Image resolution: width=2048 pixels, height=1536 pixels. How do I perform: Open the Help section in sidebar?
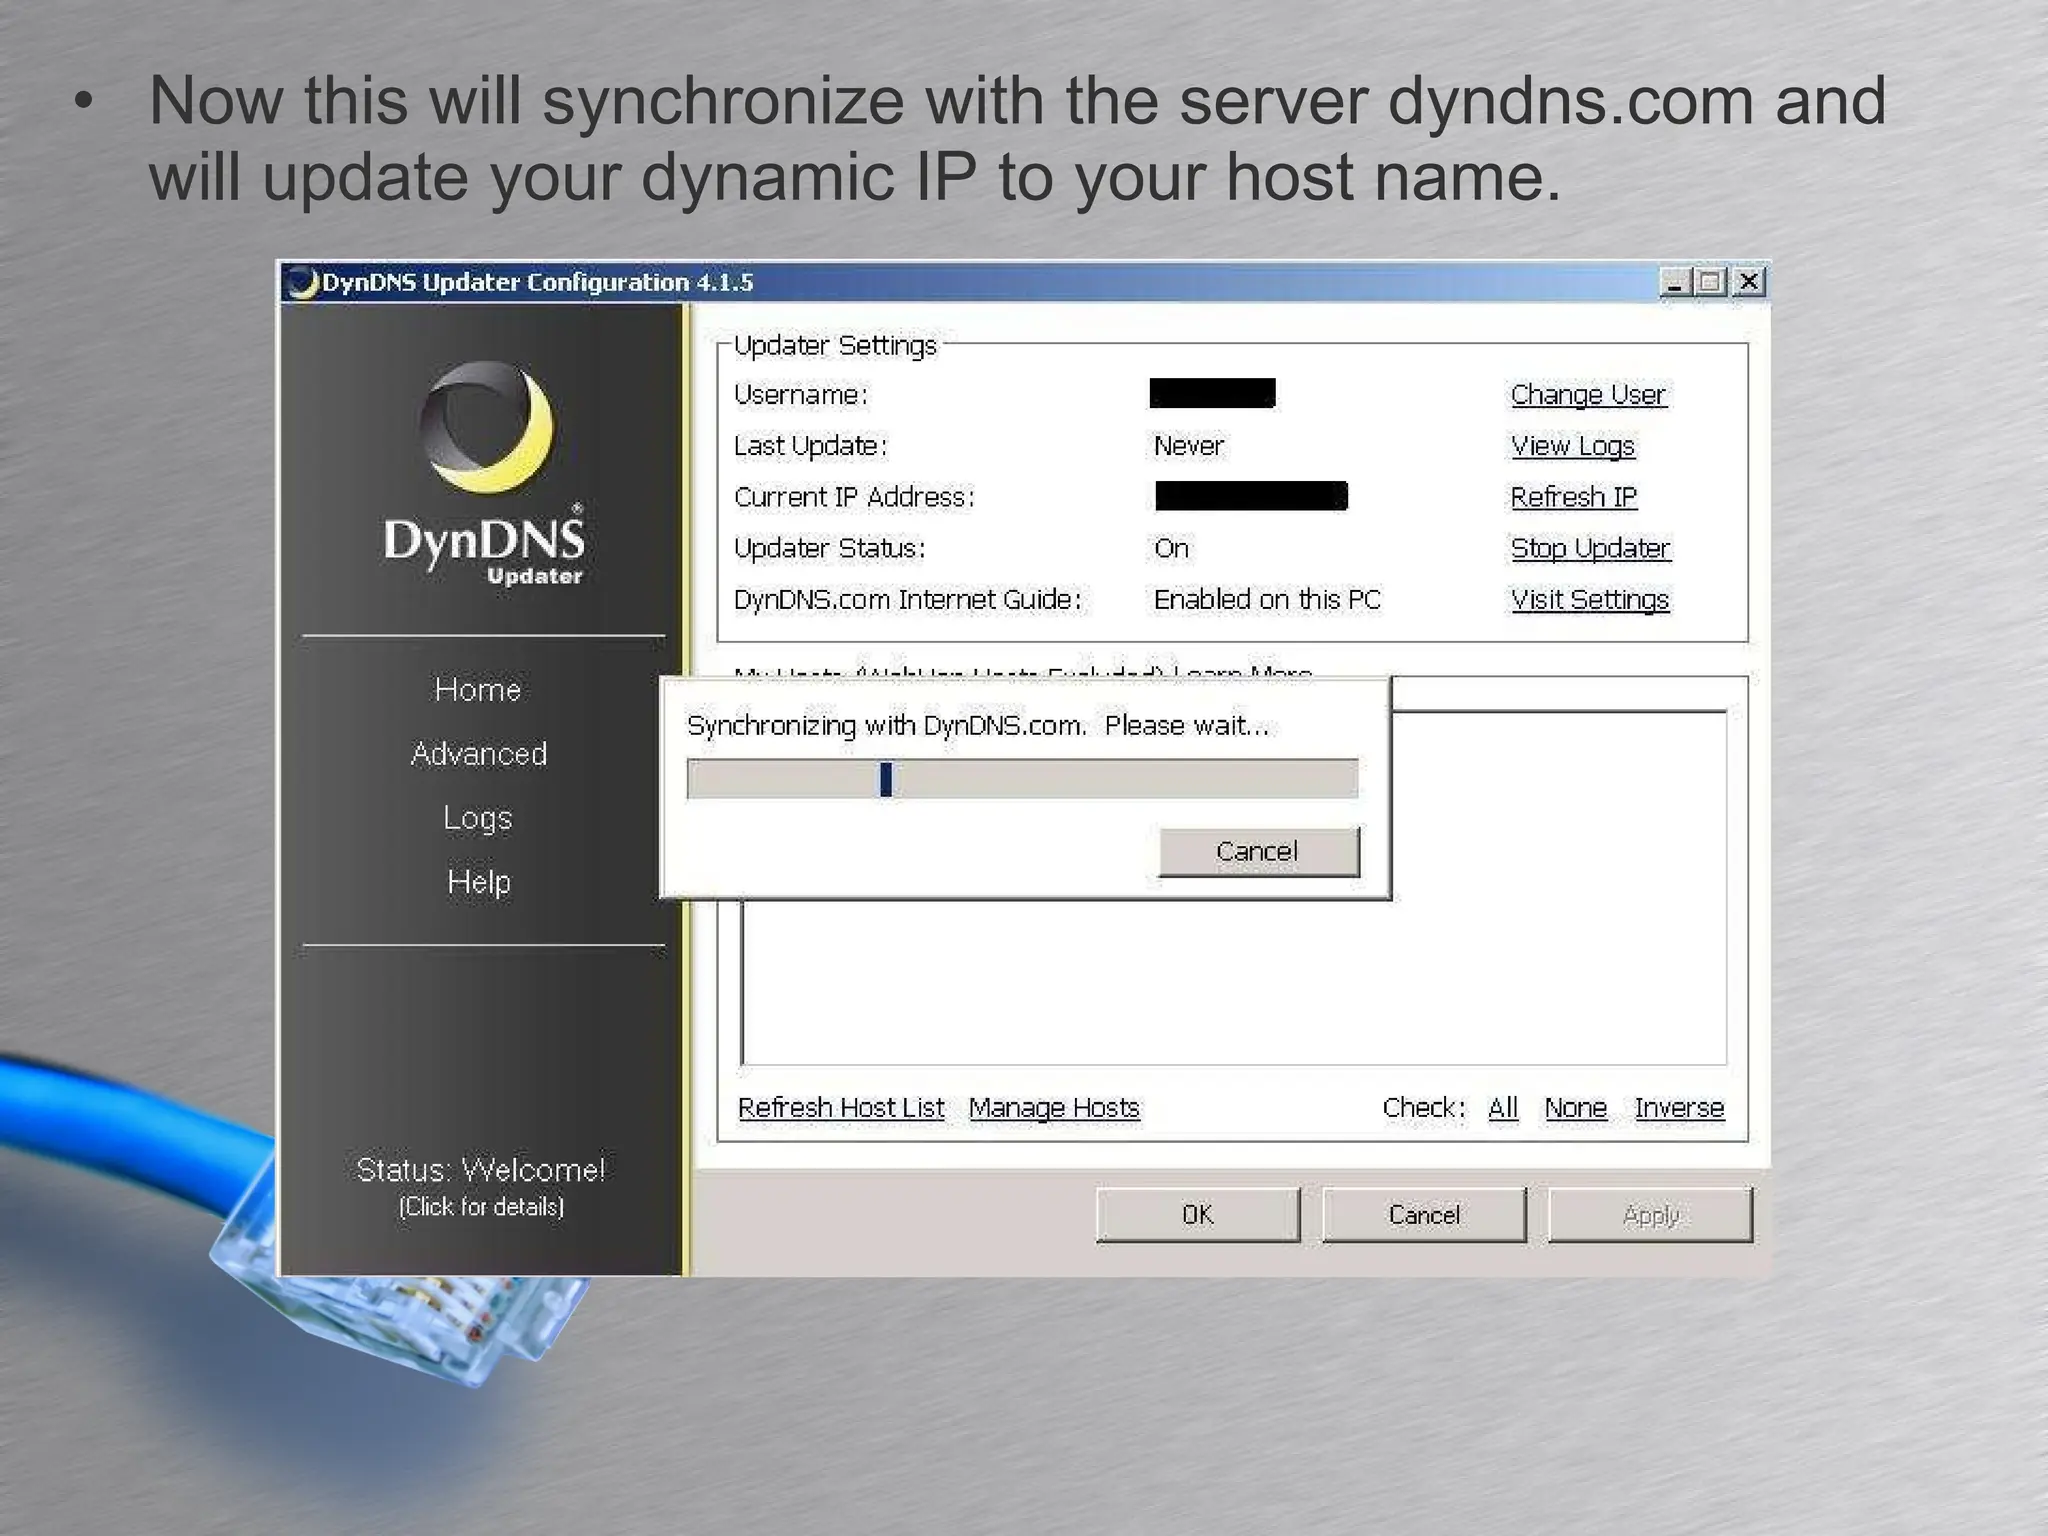click(479, 882)
